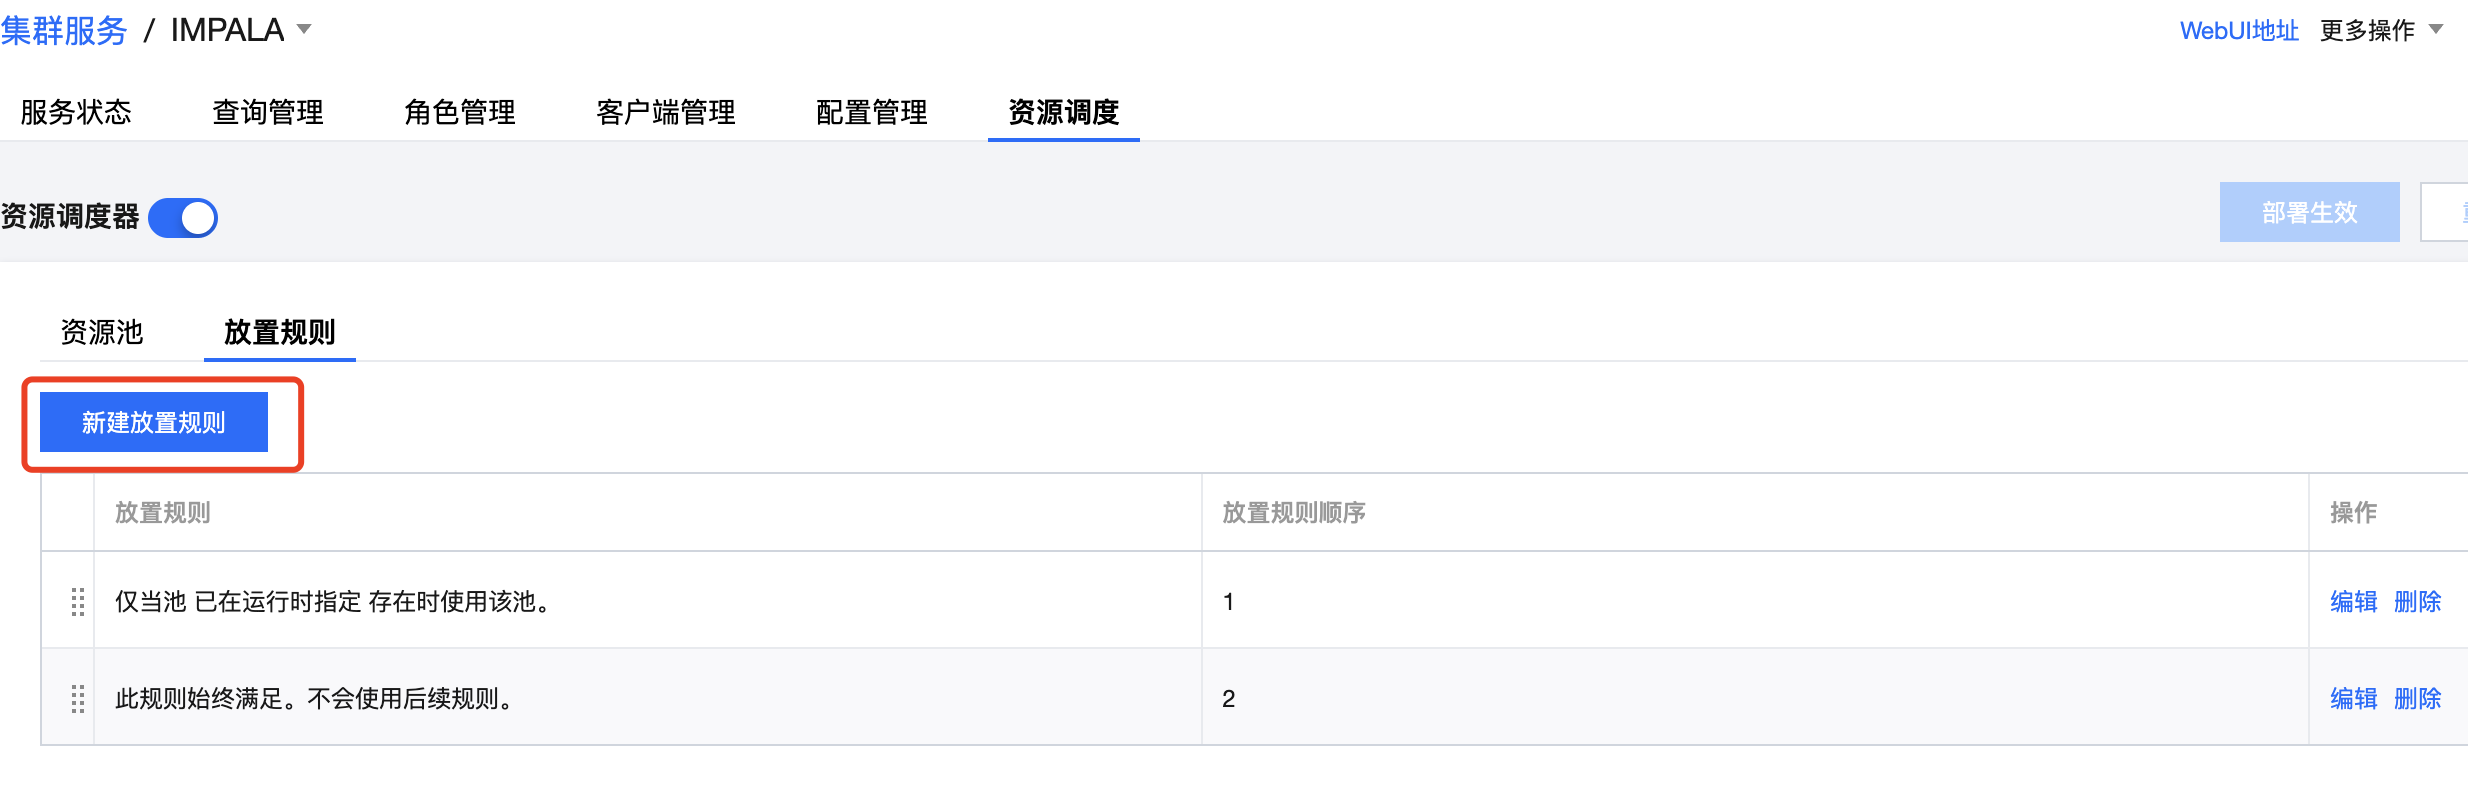Open the WebUI地址 link
This screenshot has height=792, width=2468.
[2239, 31]
